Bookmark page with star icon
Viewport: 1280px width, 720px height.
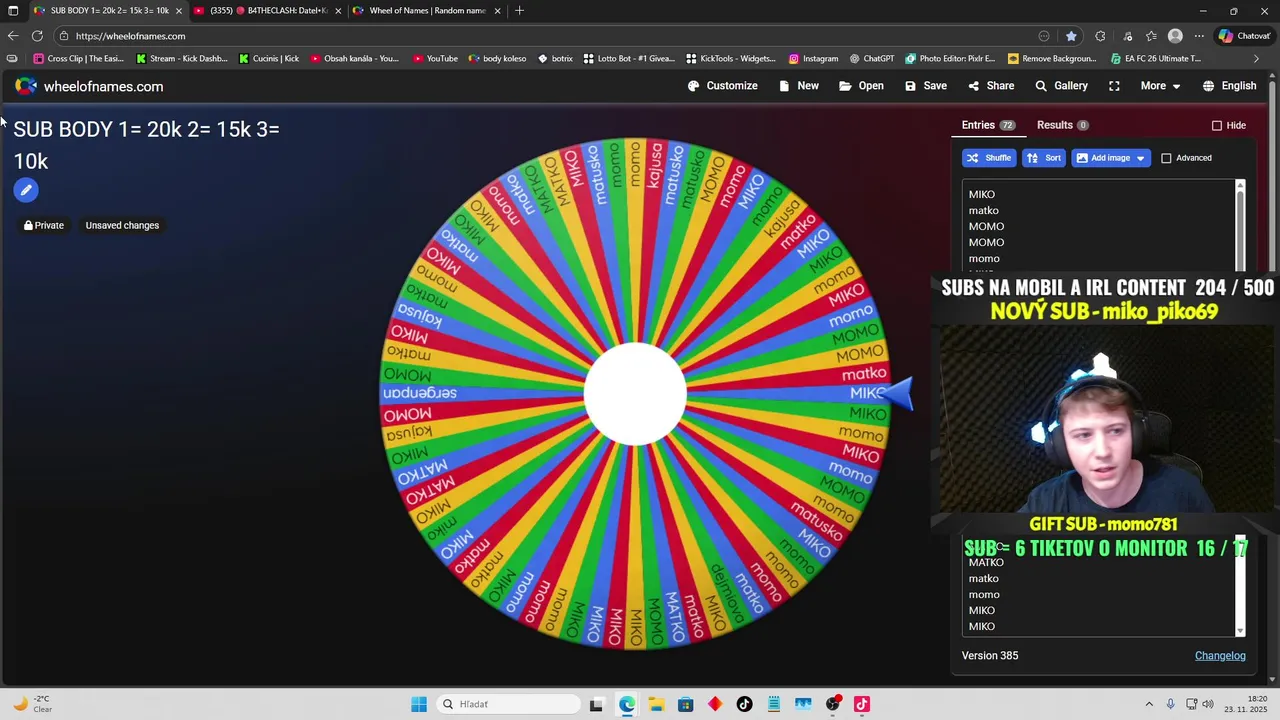(x=1071, y=36)
